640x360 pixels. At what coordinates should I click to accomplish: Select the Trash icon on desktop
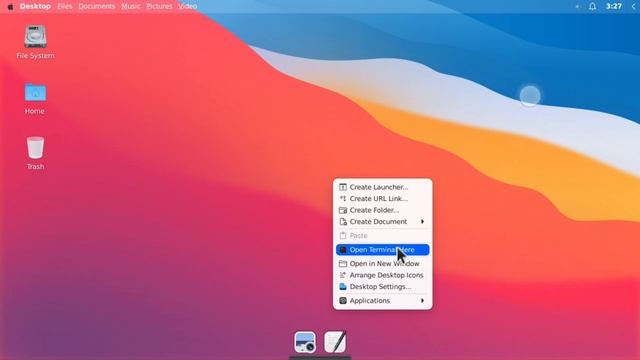(35, 147)
